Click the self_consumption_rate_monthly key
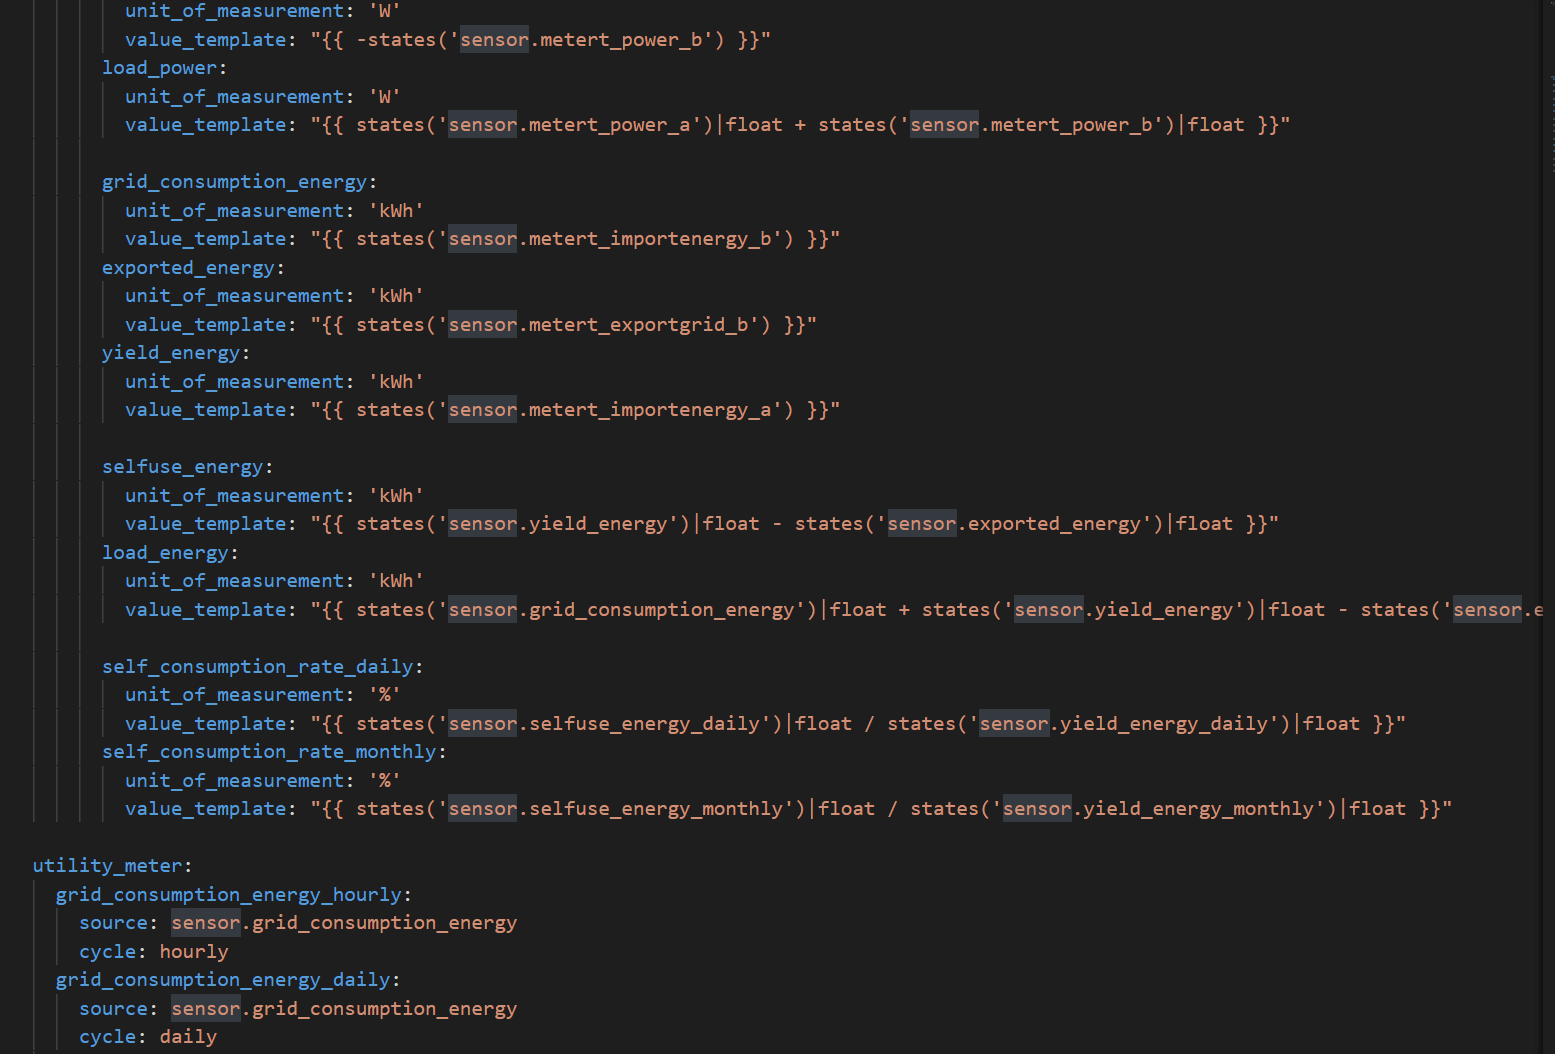Viewport: 1555px width, 1054px height. [x=269, y=752]
